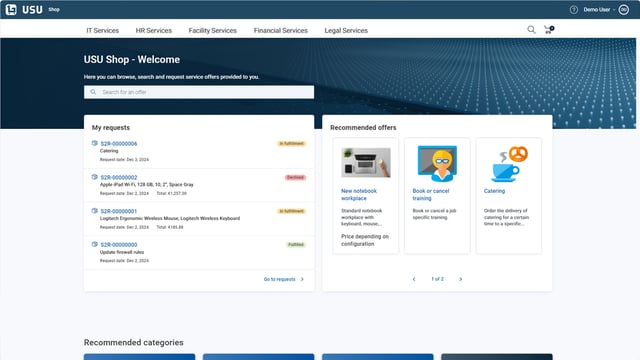Open request S2R-00000006
This screenshot has height=360, width=640.
pos(119,144)
